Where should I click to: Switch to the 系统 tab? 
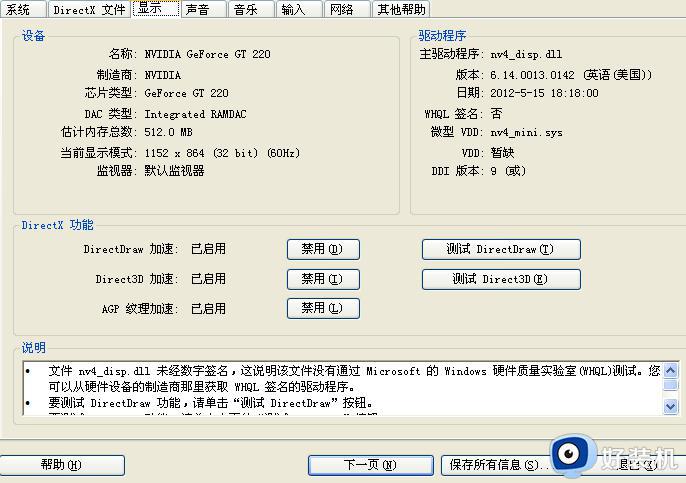23,9
